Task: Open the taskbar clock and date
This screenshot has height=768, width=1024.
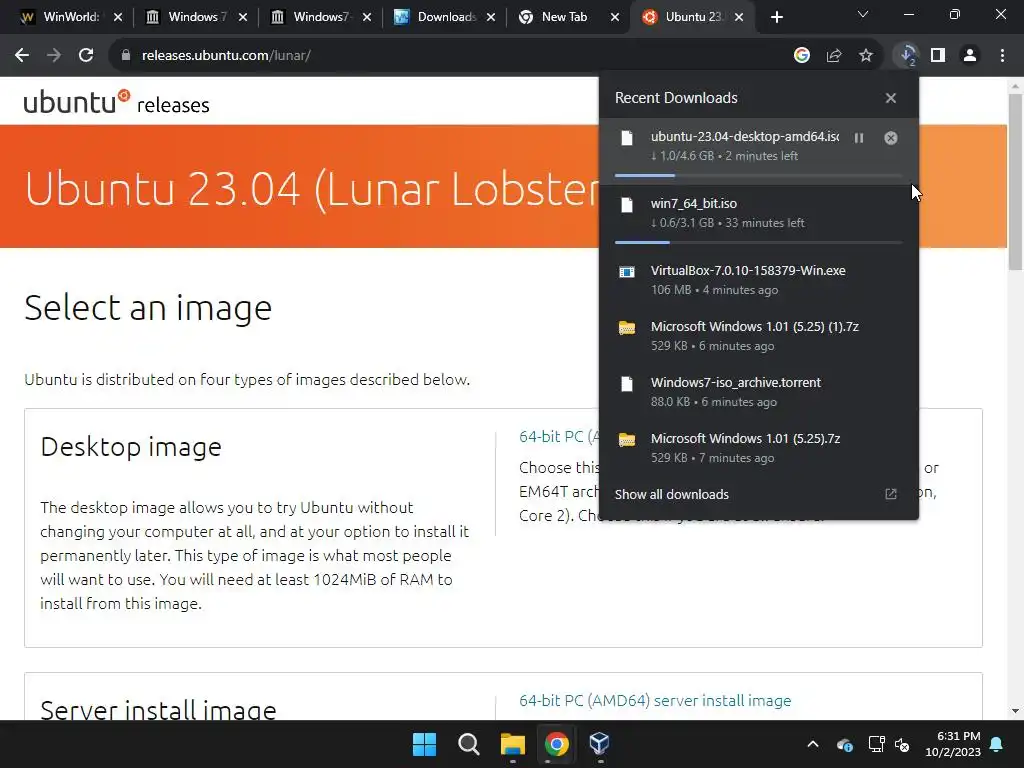Action: [x=953, y=744]
